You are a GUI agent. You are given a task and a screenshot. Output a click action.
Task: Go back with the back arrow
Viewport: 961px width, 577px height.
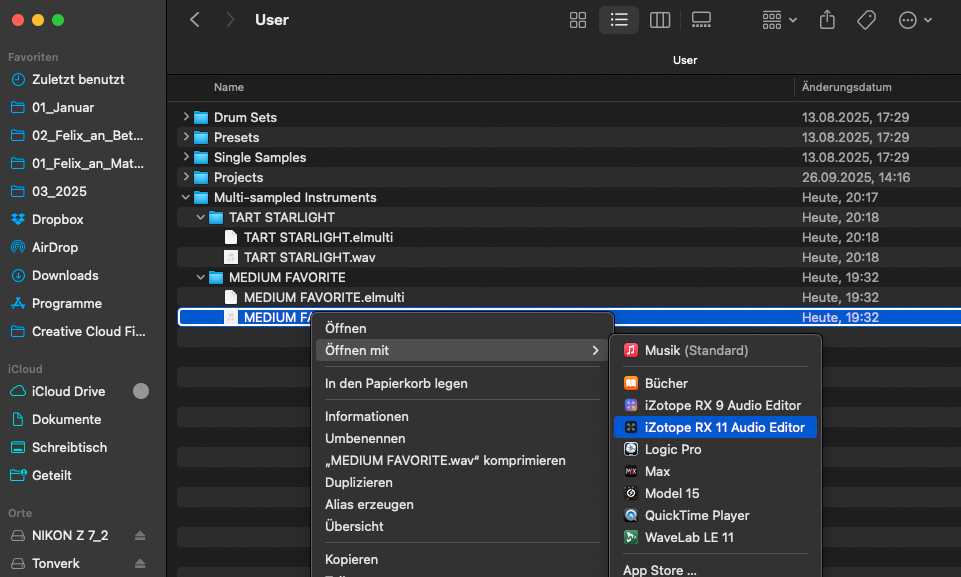point(195,20)
